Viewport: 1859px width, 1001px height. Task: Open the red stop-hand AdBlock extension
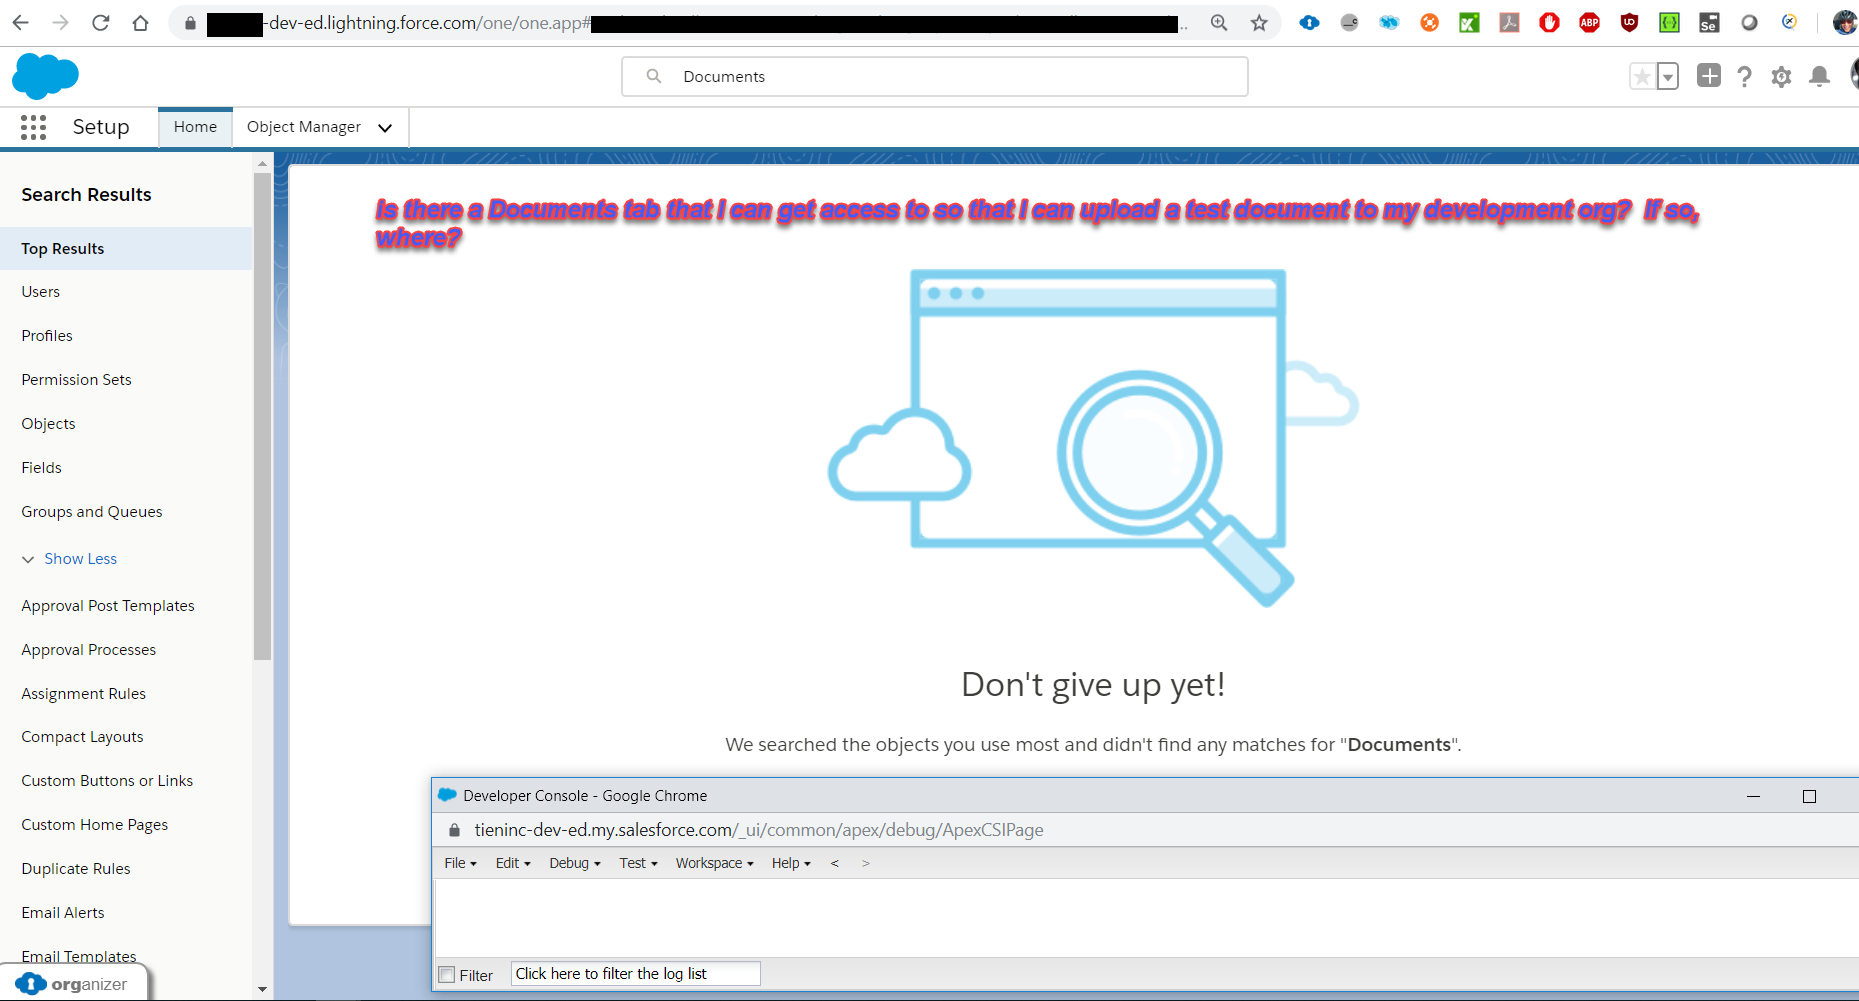[1549, 22]
